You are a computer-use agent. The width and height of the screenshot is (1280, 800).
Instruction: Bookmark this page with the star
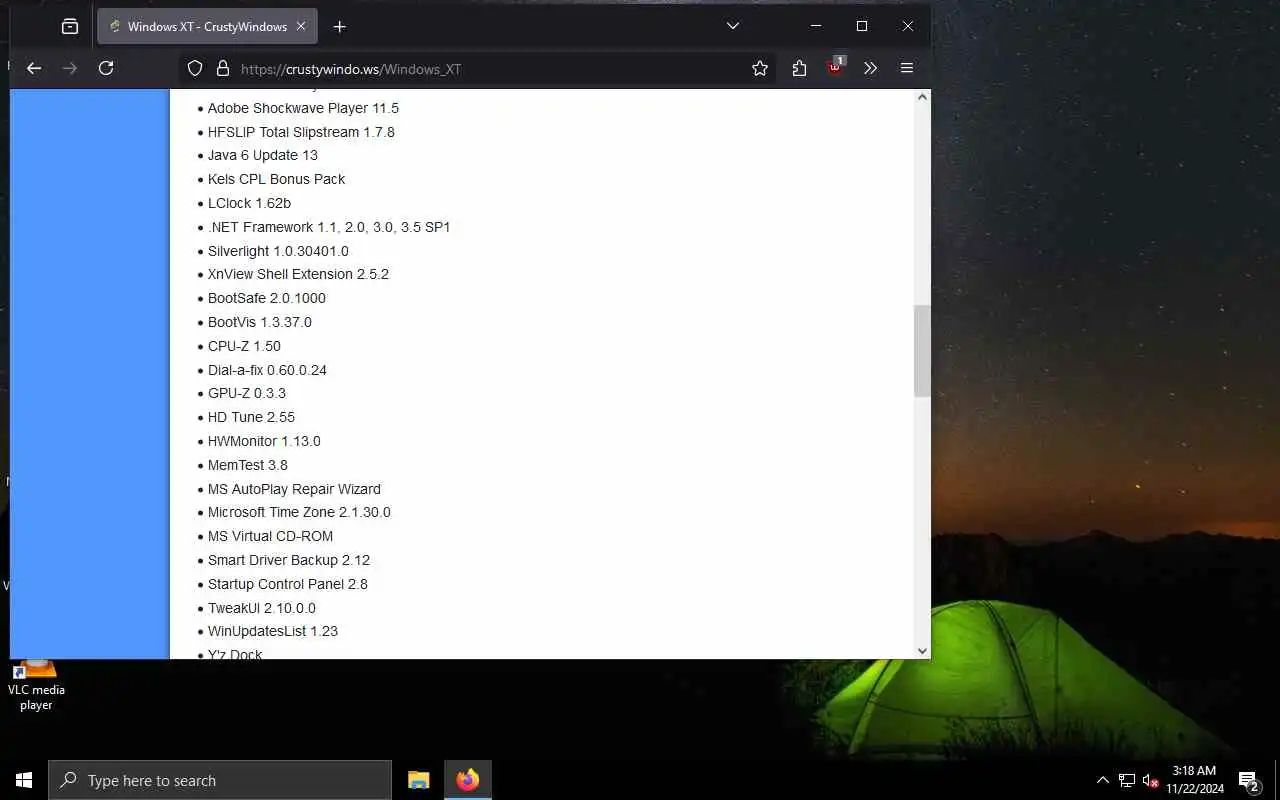(x=760, y=68)
